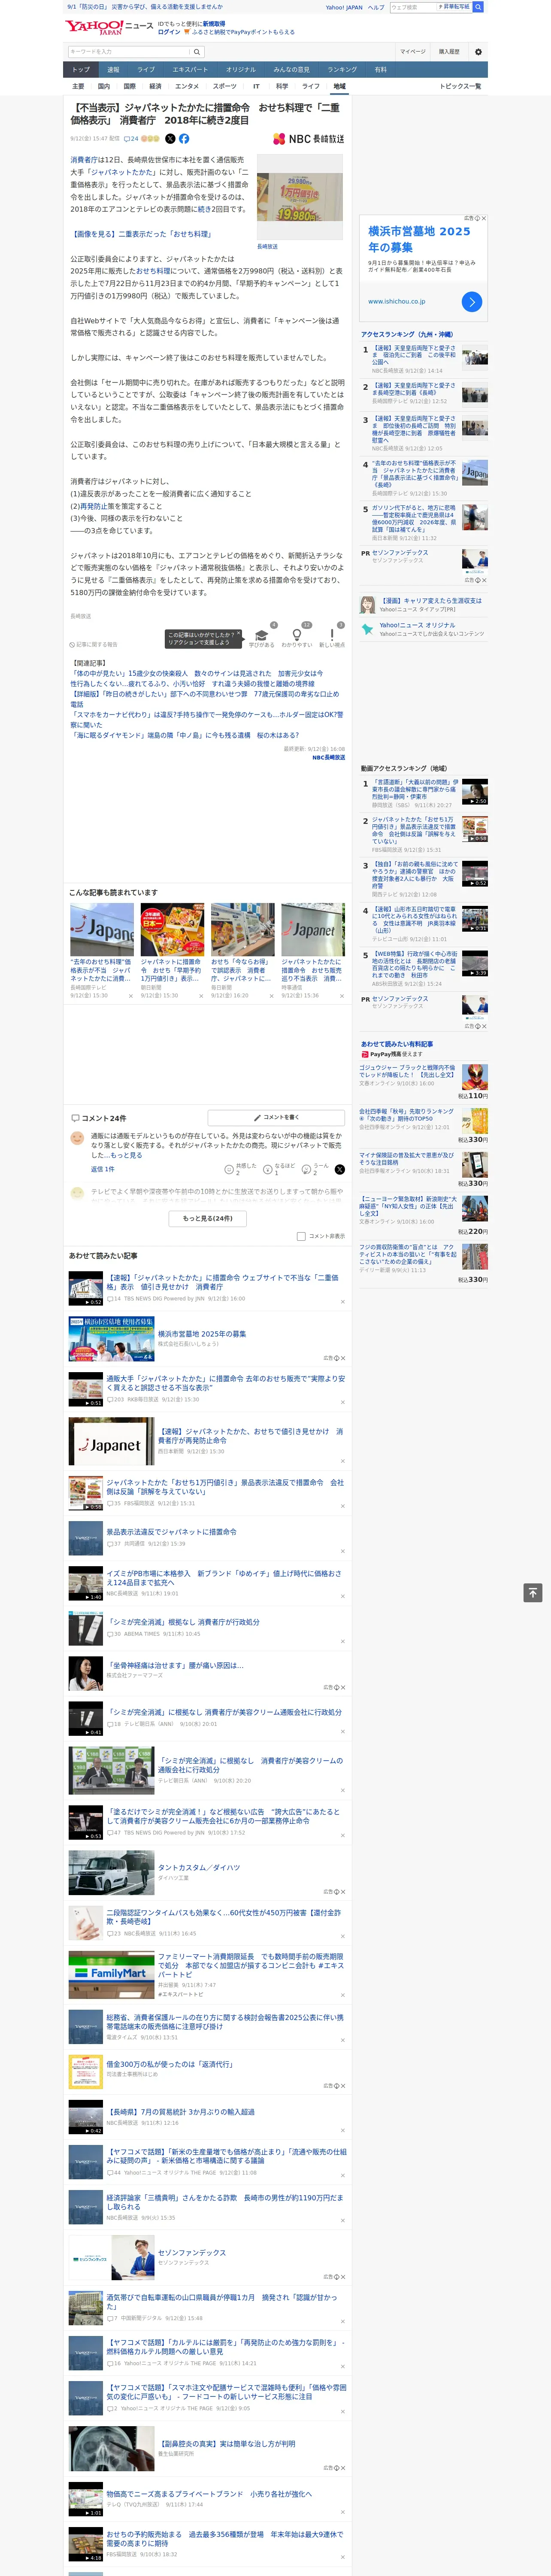The width and height of the screenshot is (551, 2576).
Task: Close the 横浜市営墓地 ad with X
Action: [484, 218]
